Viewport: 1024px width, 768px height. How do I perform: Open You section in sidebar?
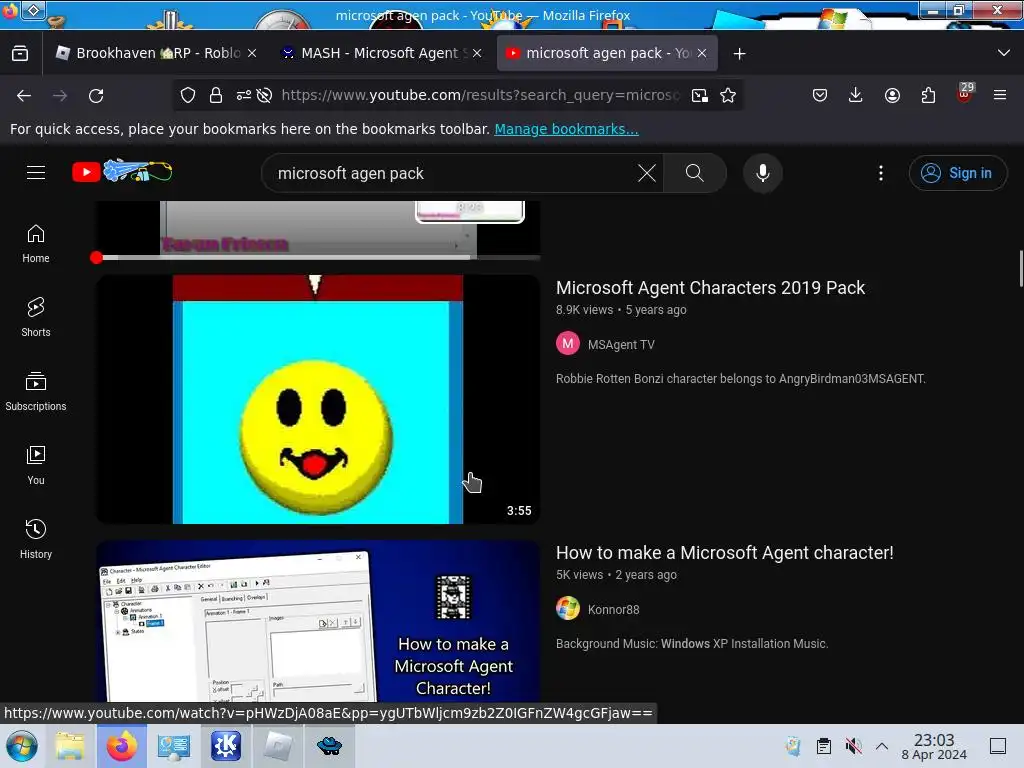click(x=36, y=465)
